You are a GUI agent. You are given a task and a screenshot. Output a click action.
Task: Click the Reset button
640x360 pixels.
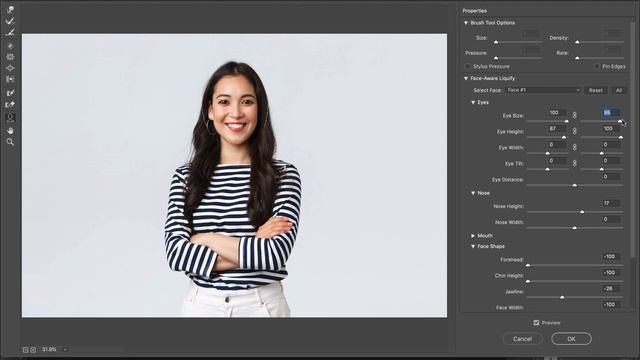(x=596, y=90)
